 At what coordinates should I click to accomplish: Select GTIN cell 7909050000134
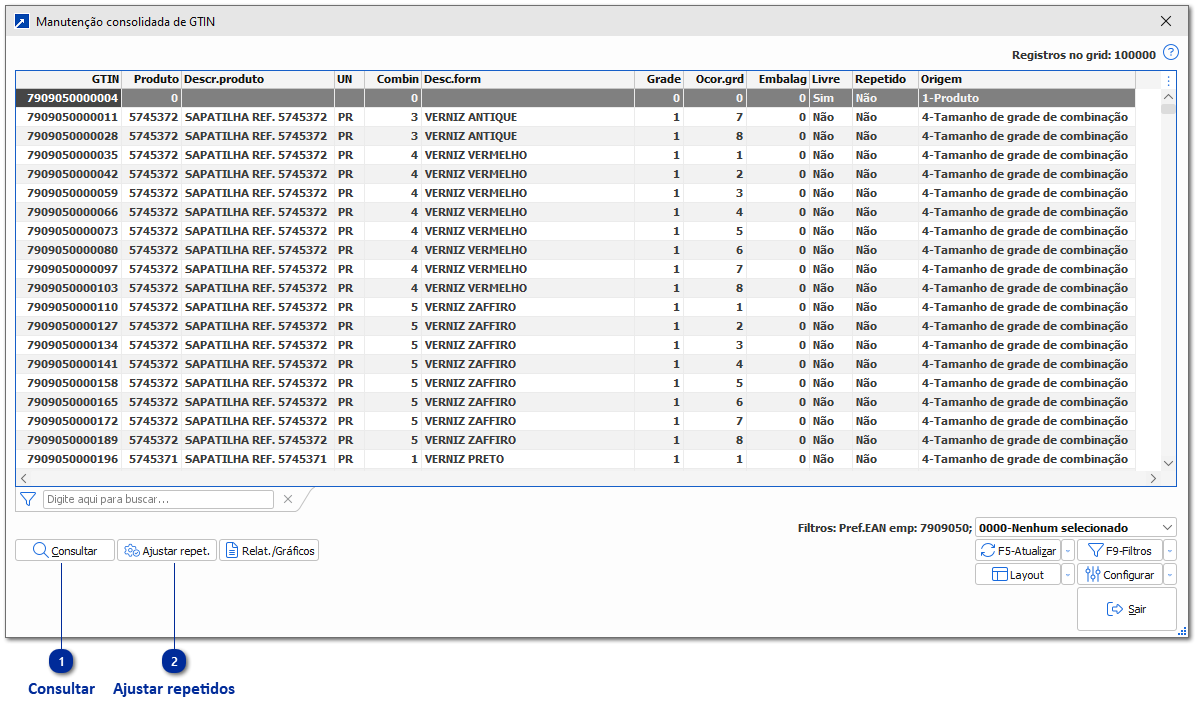69,345
